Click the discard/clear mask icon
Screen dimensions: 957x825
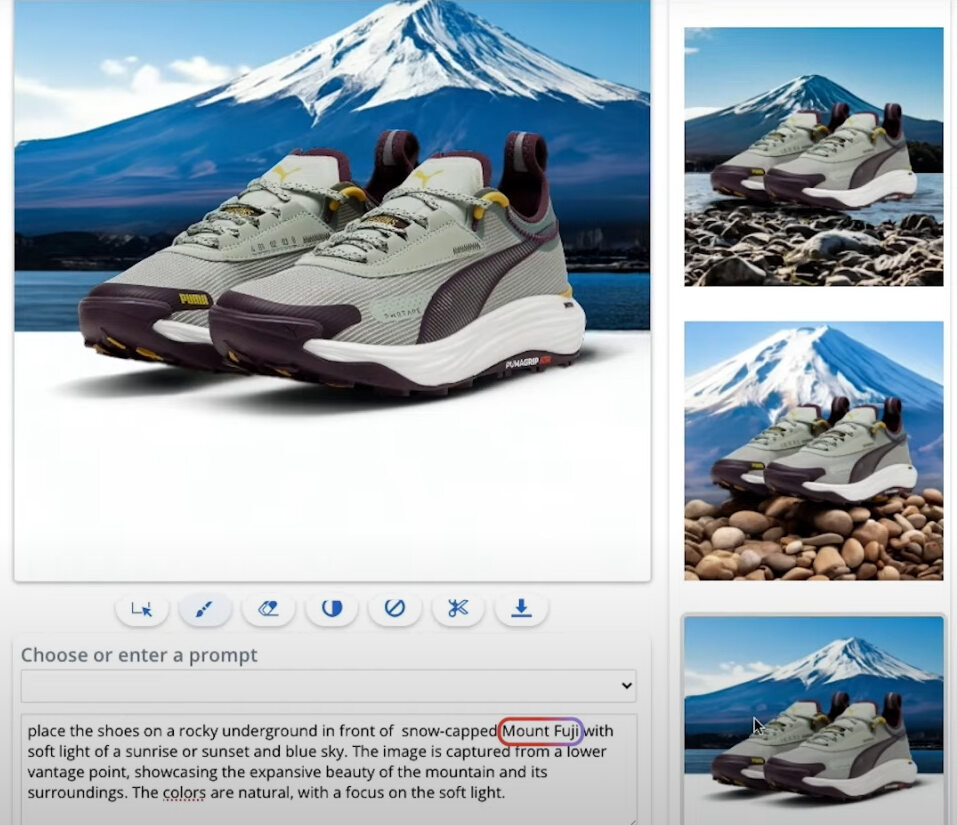click(x=394, y=608)
